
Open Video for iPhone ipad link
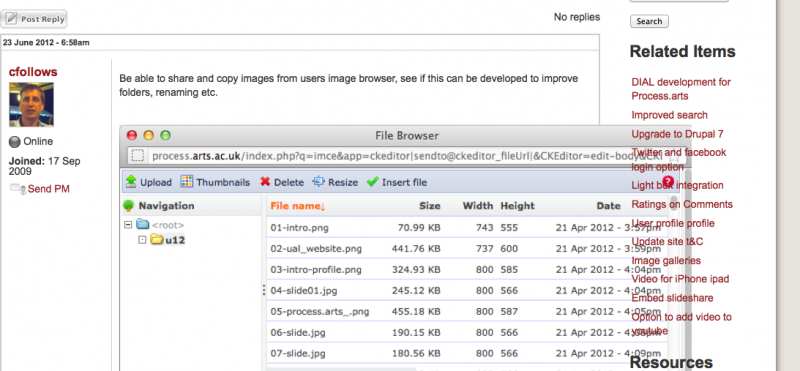click(680, 279)
